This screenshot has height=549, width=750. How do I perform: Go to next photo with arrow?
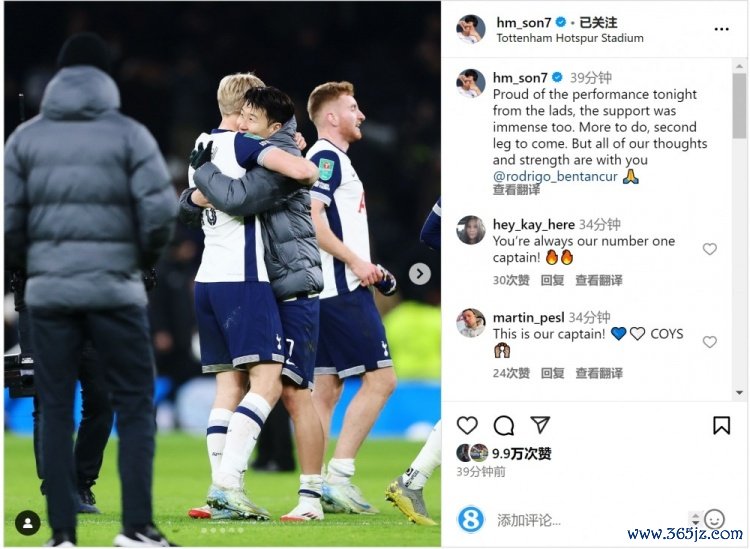pos(419,274)
